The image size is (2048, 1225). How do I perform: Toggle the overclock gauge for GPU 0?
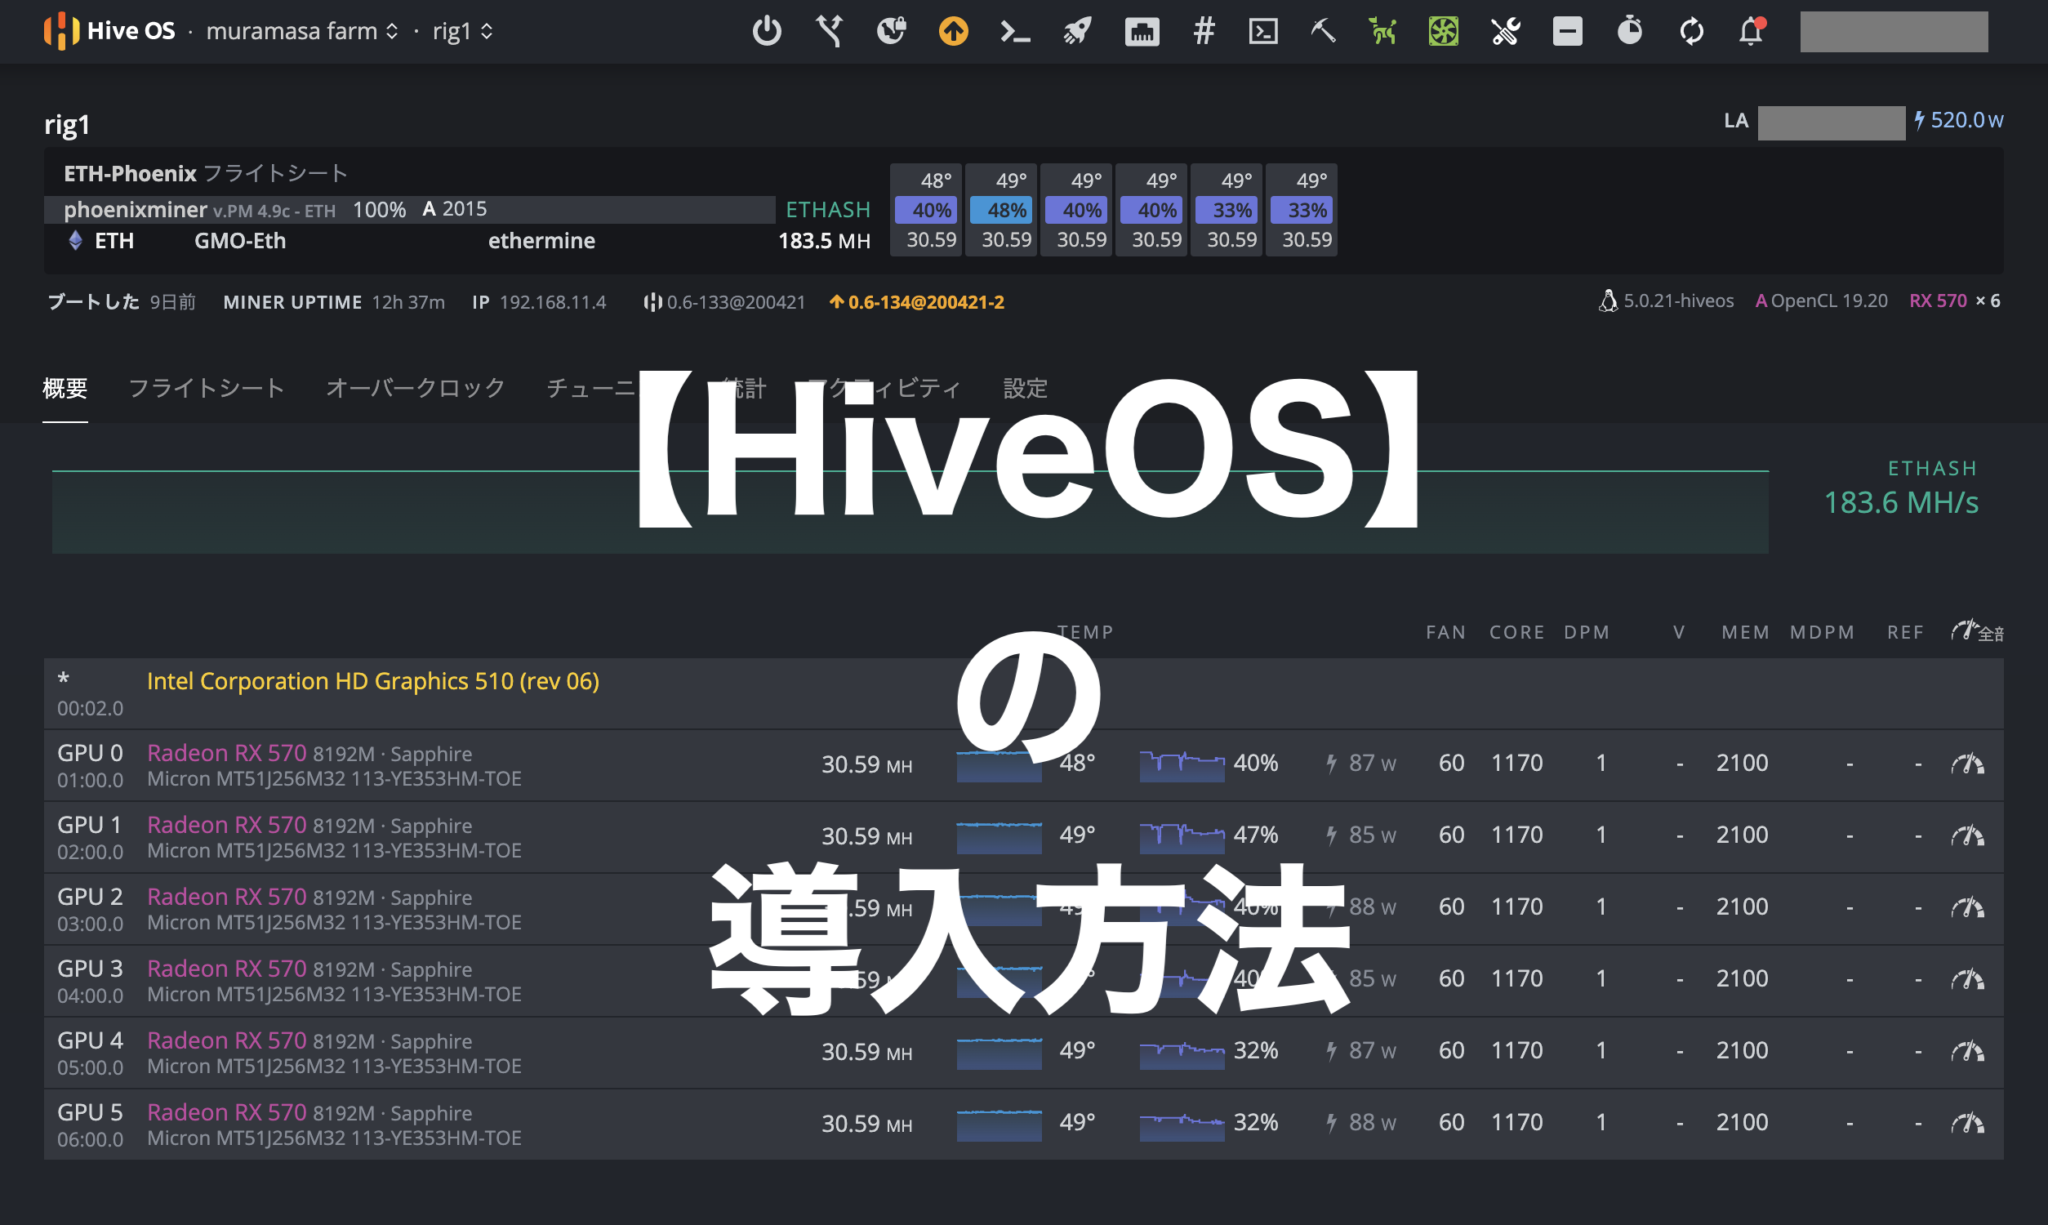1969,763
